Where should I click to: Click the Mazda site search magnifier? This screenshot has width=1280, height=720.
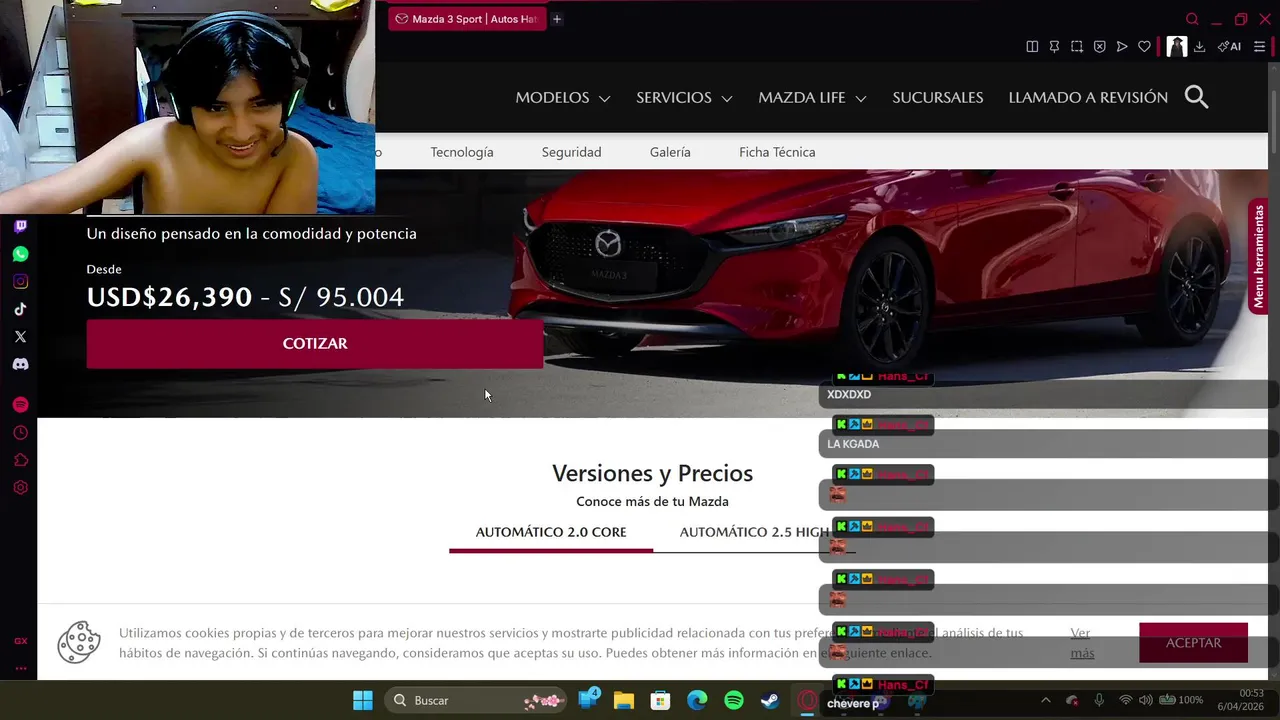1196,97
